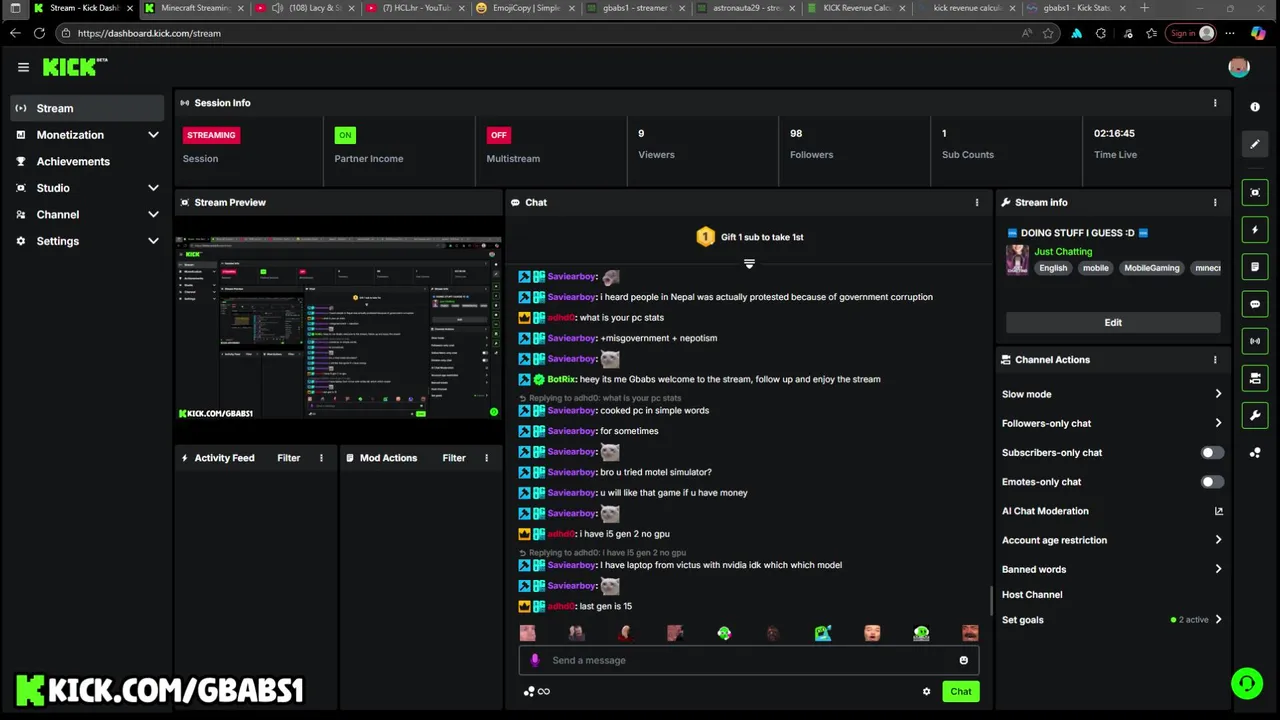Open Banned words arrow

click(x=1218, y=569)
